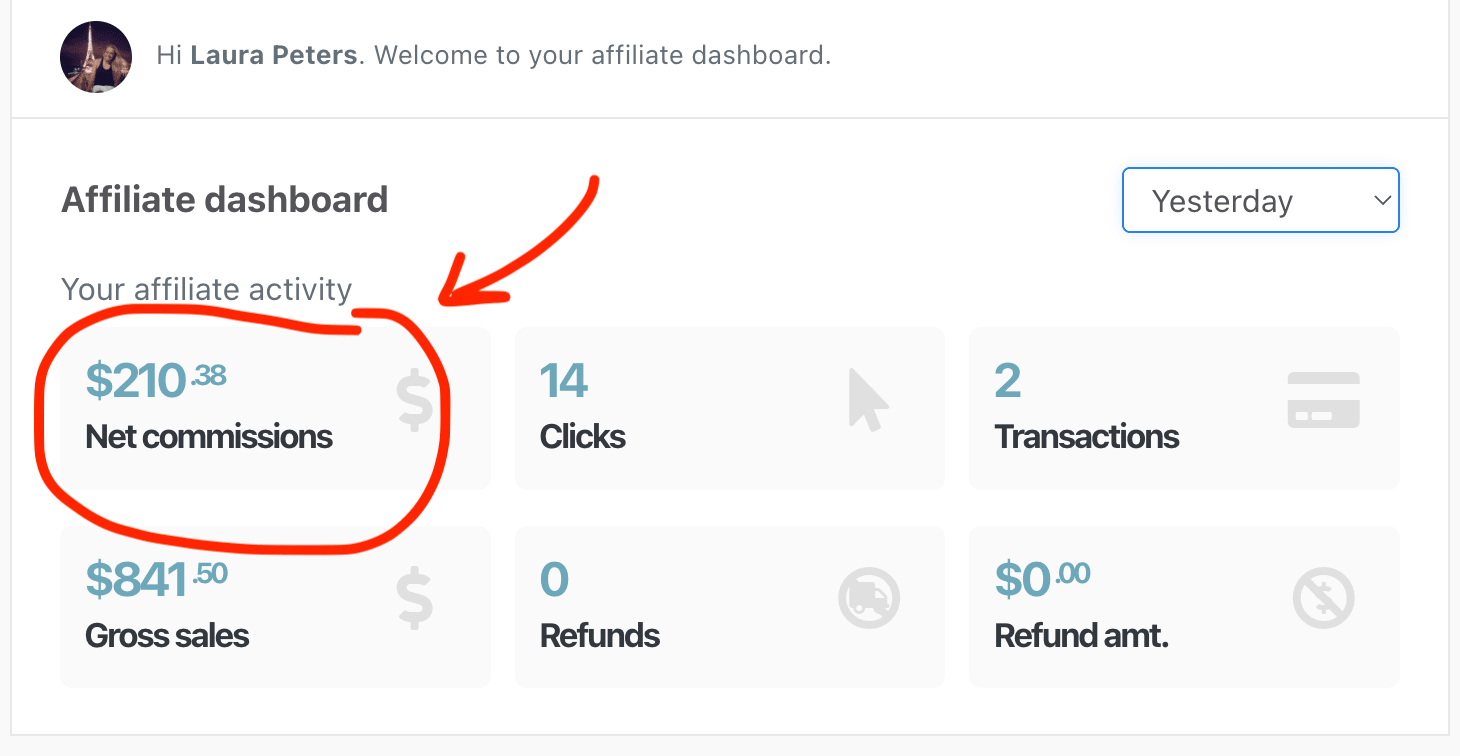Click the no-delivery truck Refunds icon
This screenshot has height=756, width=1460.
pos(869,598)
